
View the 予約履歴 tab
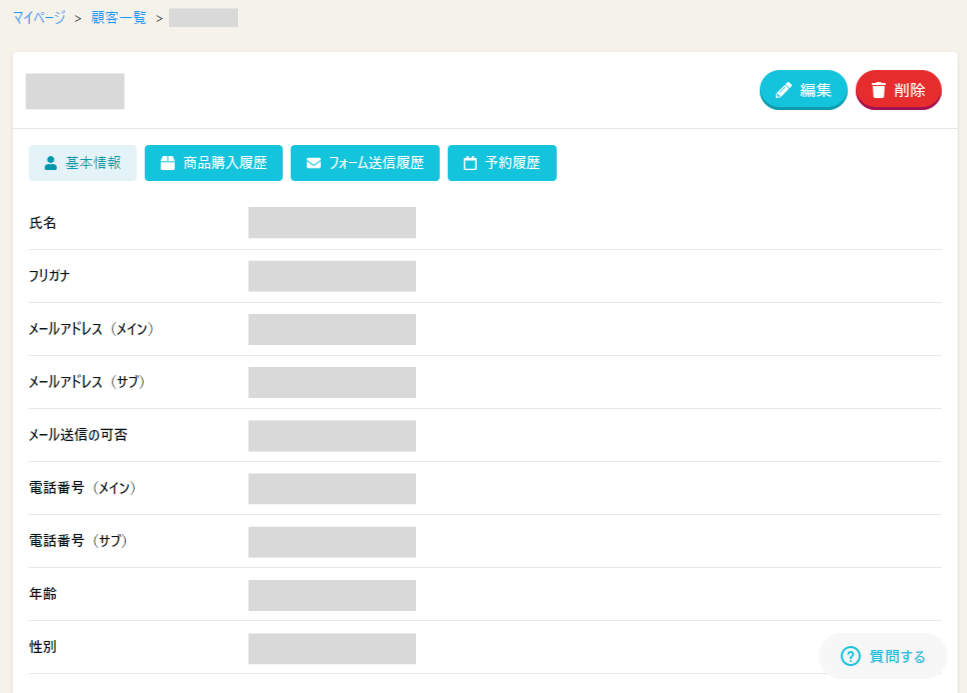tap(502, 163)
